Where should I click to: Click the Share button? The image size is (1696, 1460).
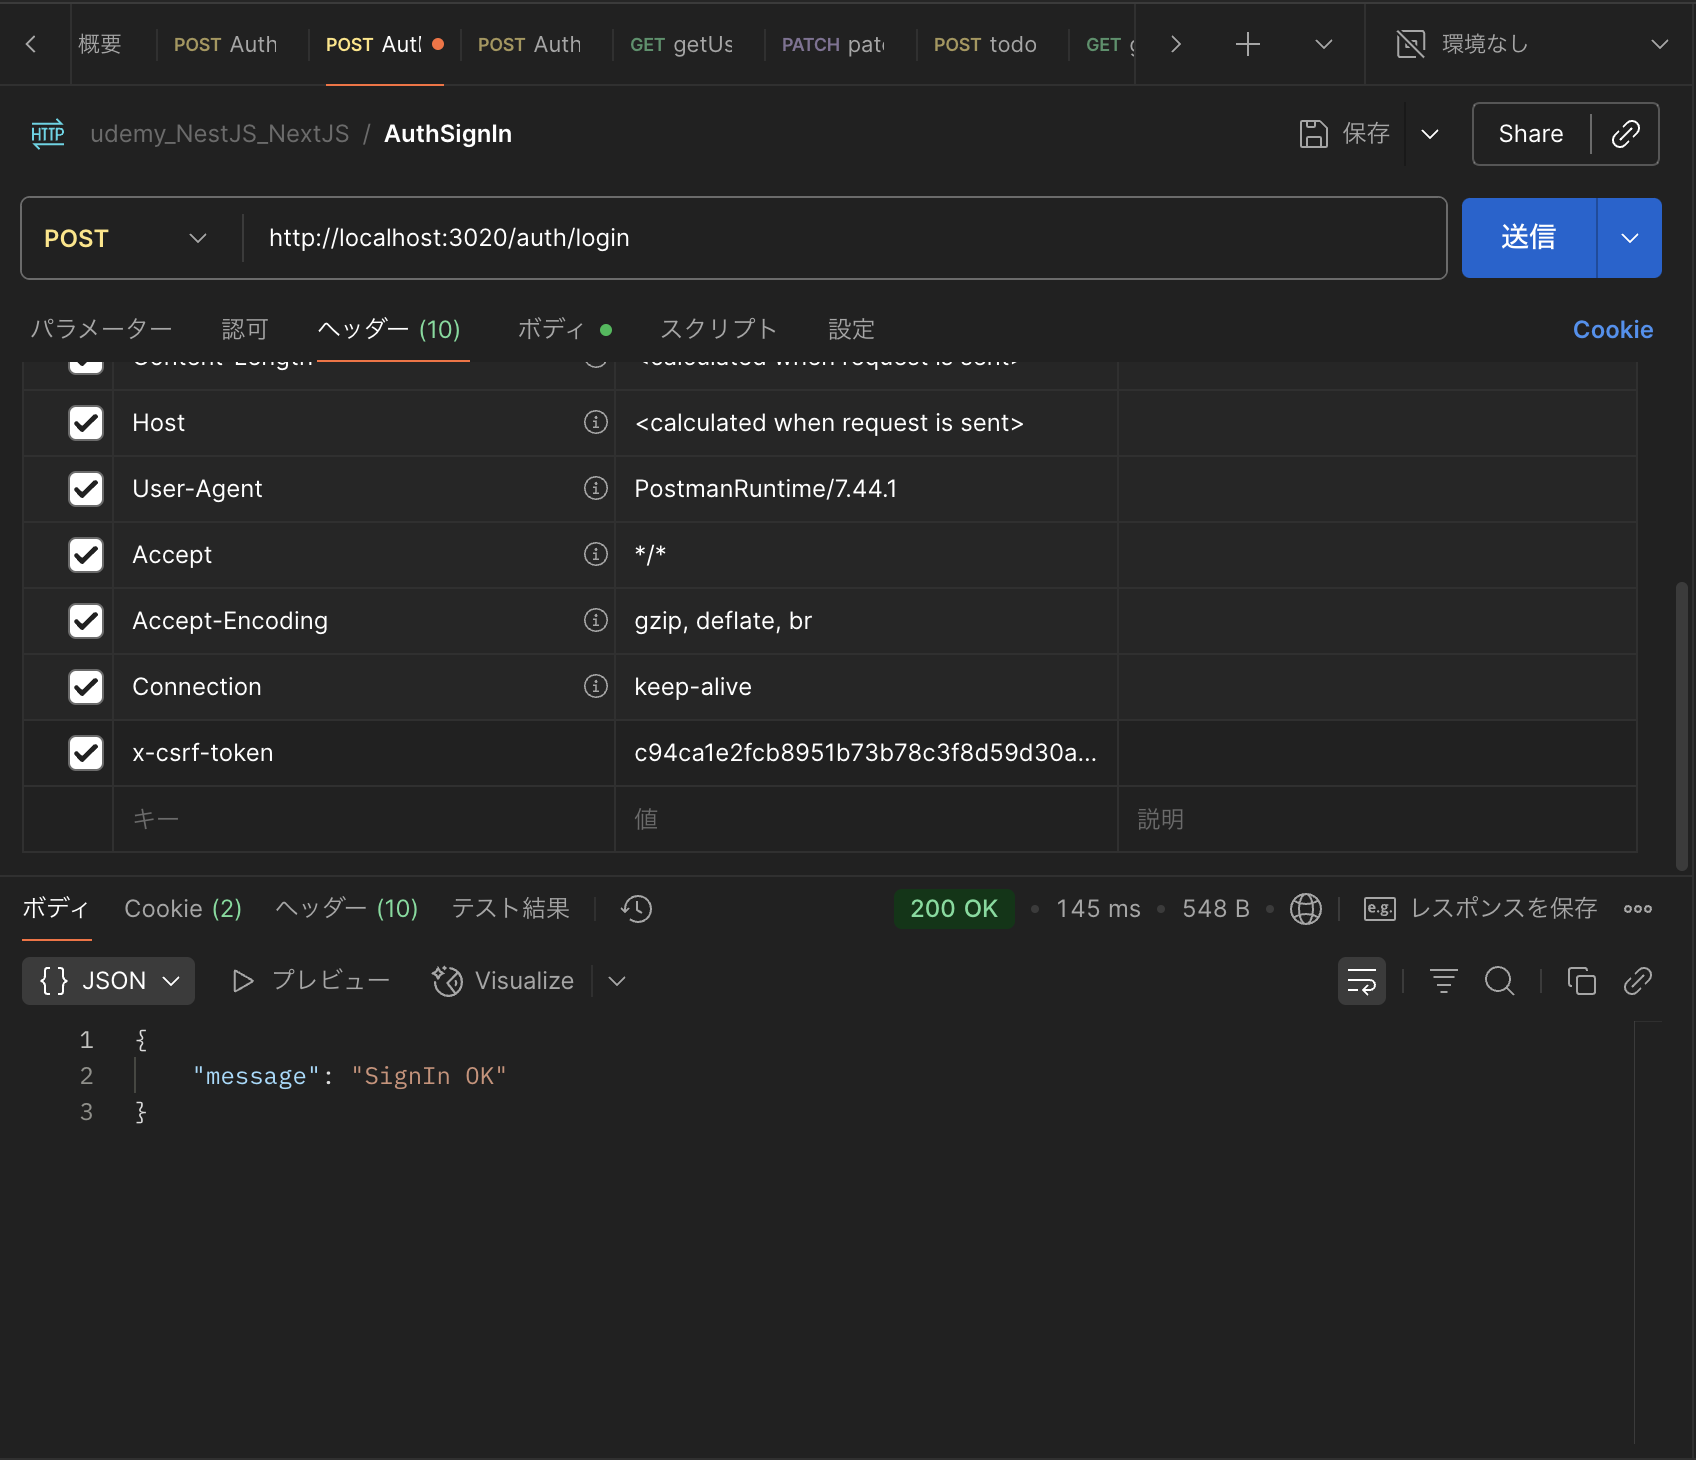click(x=1531, y=134)
